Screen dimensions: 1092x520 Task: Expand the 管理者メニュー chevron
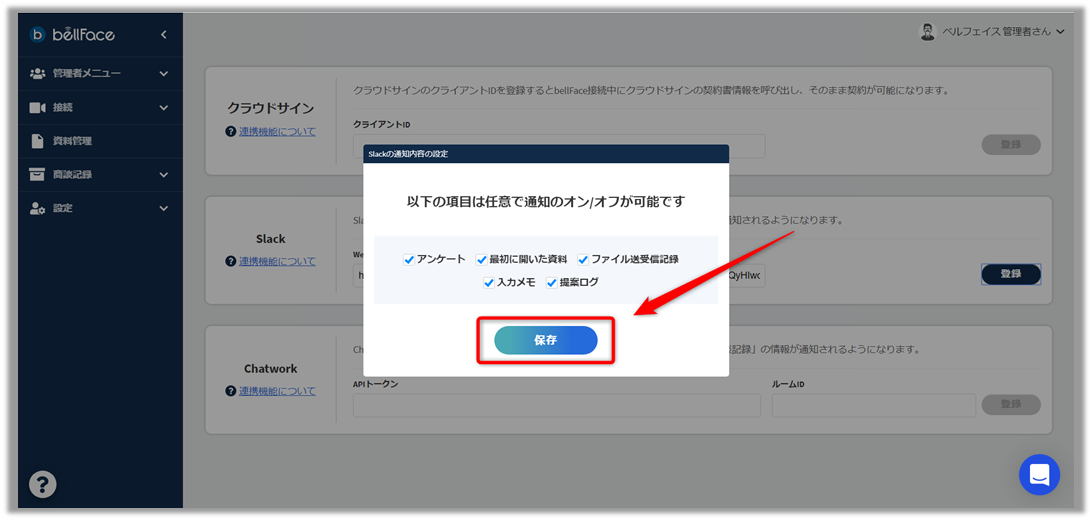(x=164, y=73)
